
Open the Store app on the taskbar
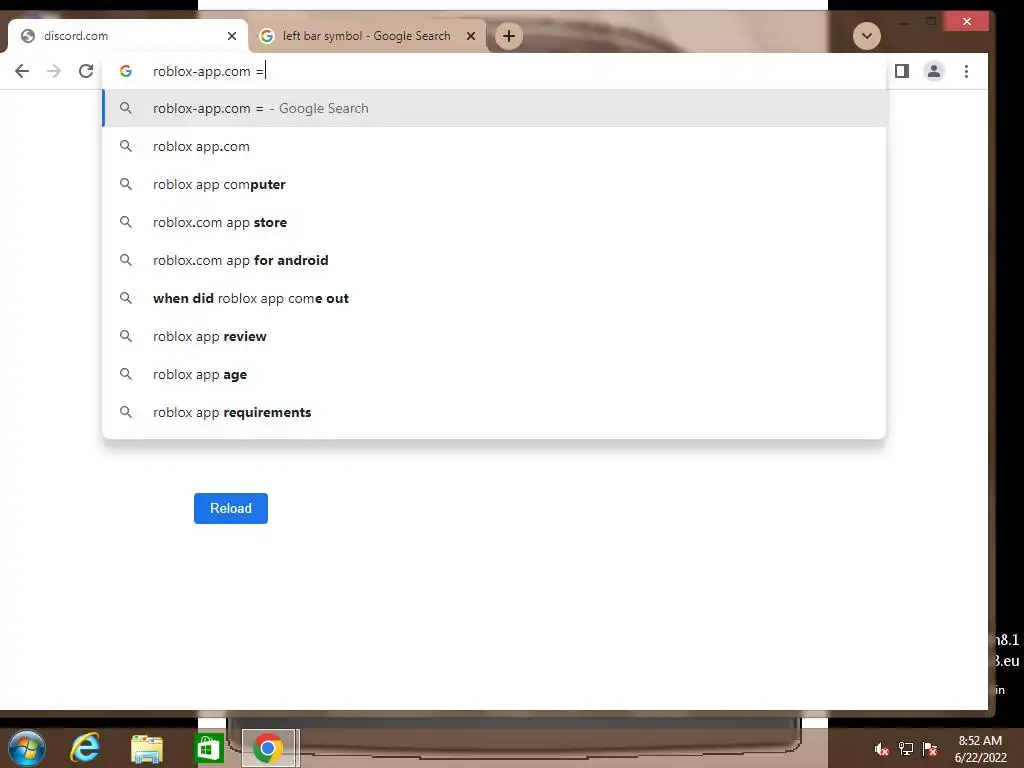tap(208, 748)
